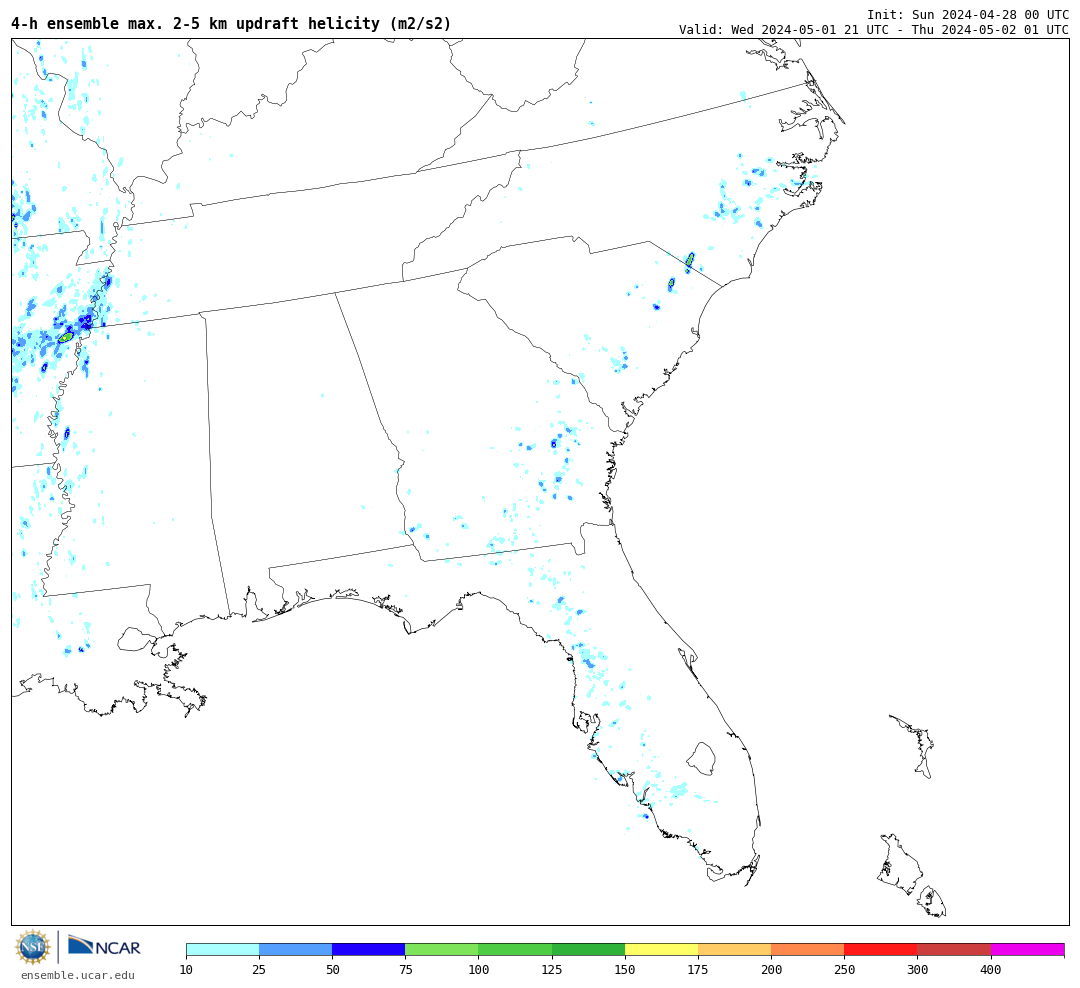
Task: Select the dark green 125–150 colorbar segment
Action: point(588,949)
